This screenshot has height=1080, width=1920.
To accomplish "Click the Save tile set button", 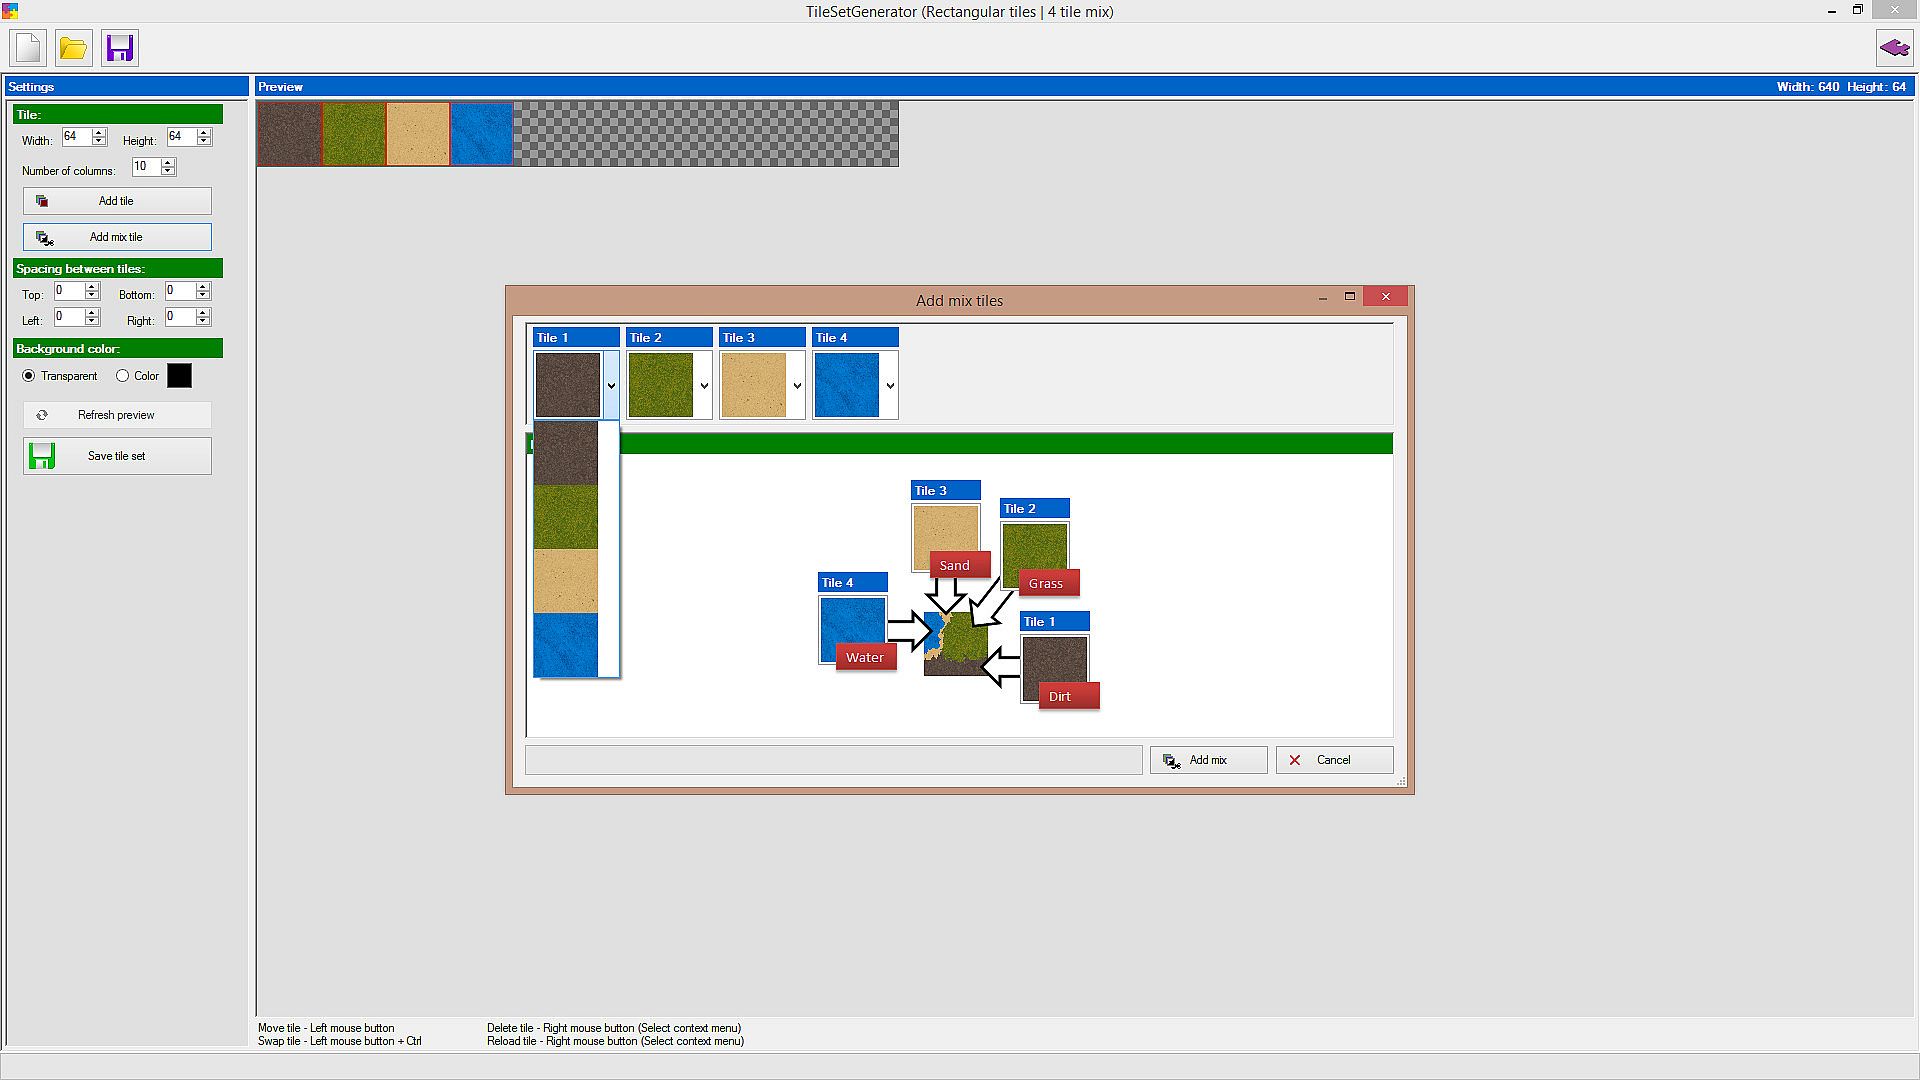I will [117, 456].
